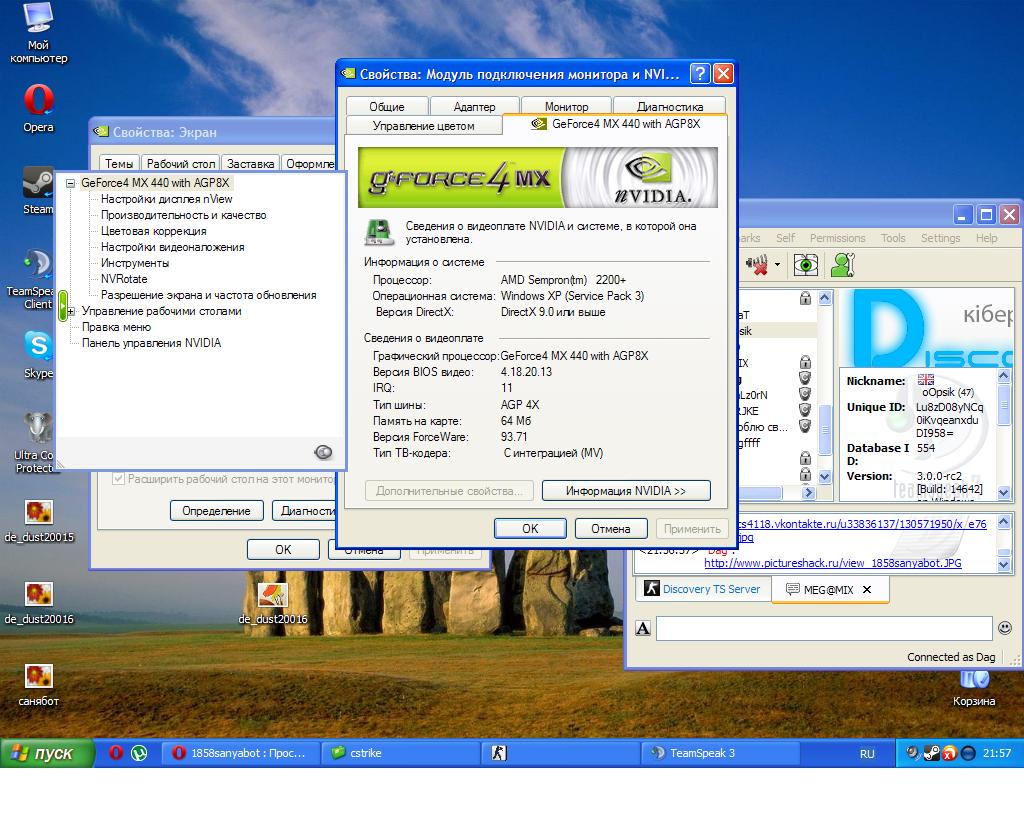The width and height of the screenshot is (1024, 824).
Task: Open the dropdown arrow next to mute speakers icon
Action: click(777, 264)
